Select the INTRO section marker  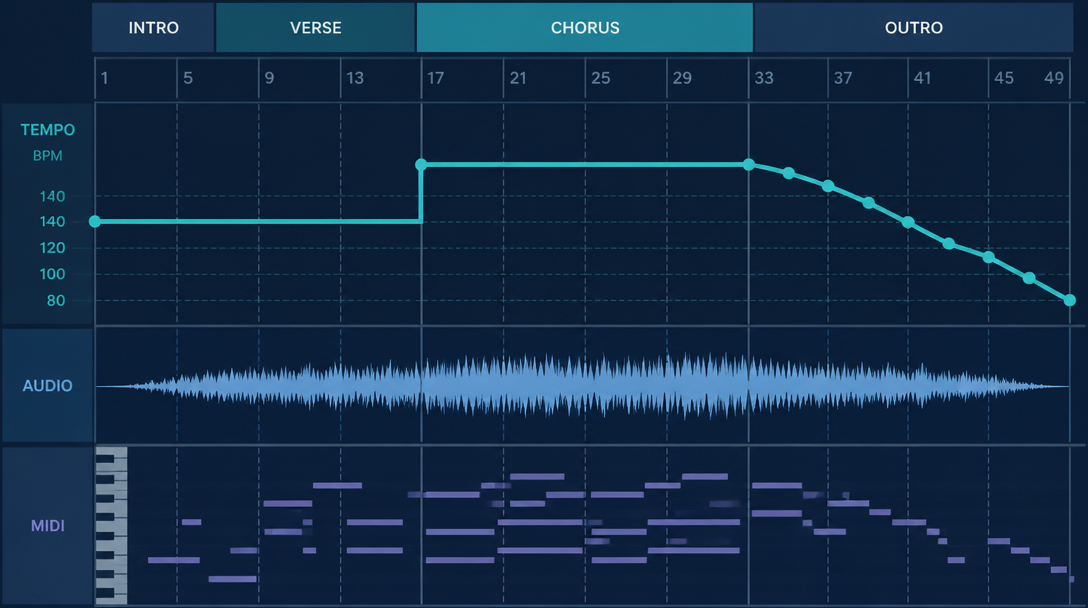[153, 28]
